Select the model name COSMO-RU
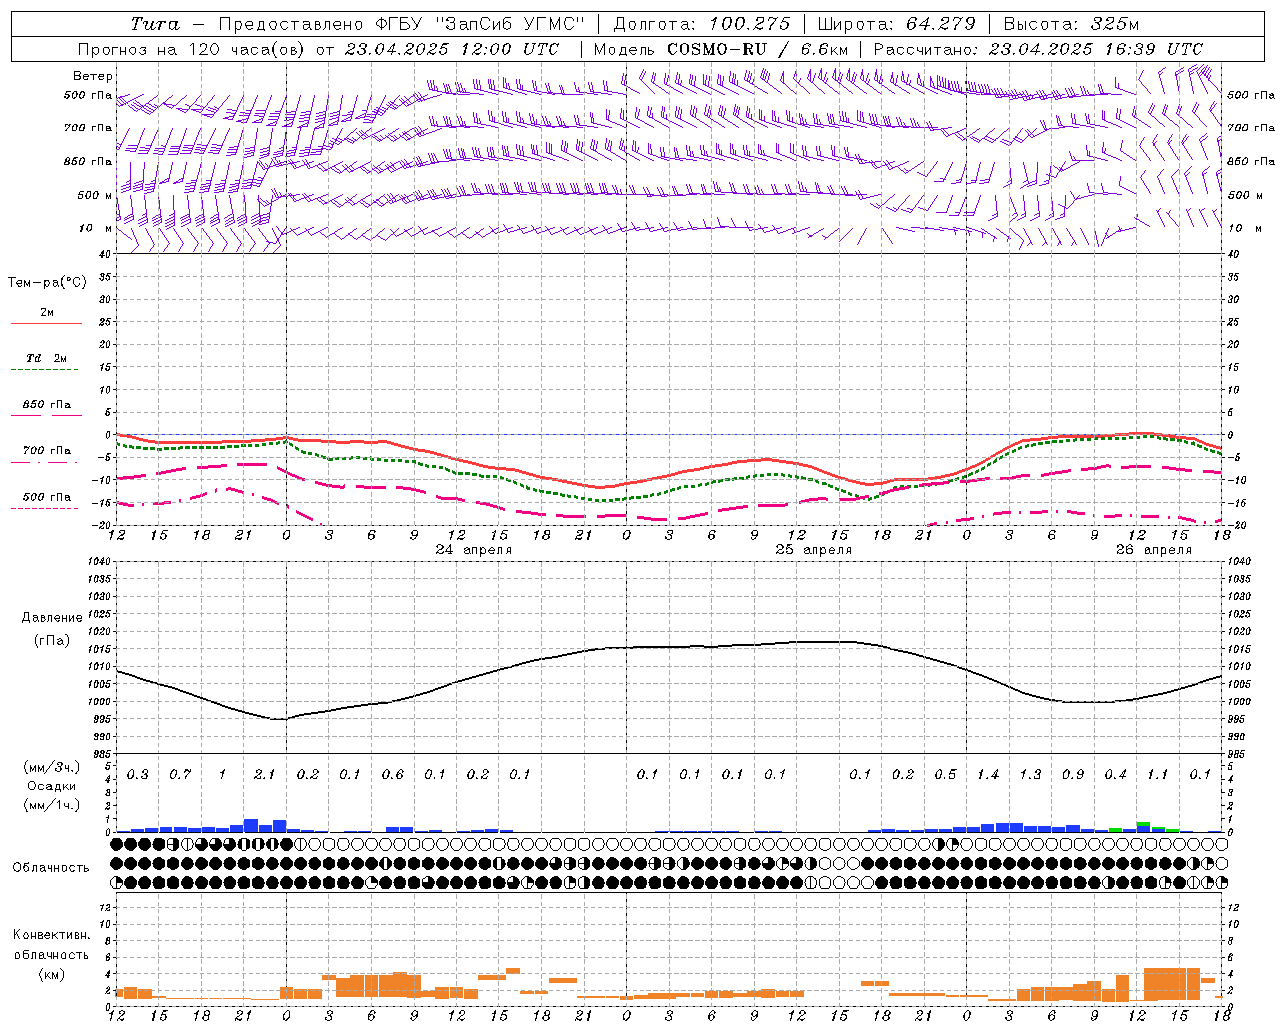Image resolution: width=1280 pixels, height=1024 pixels. point(717,49)
